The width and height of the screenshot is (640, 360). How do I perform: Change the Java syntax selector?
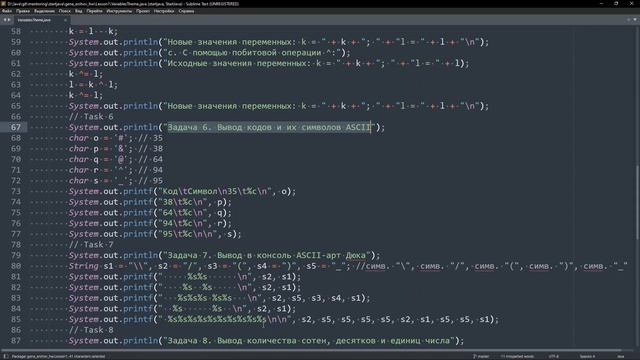click(x=621, y=356)
